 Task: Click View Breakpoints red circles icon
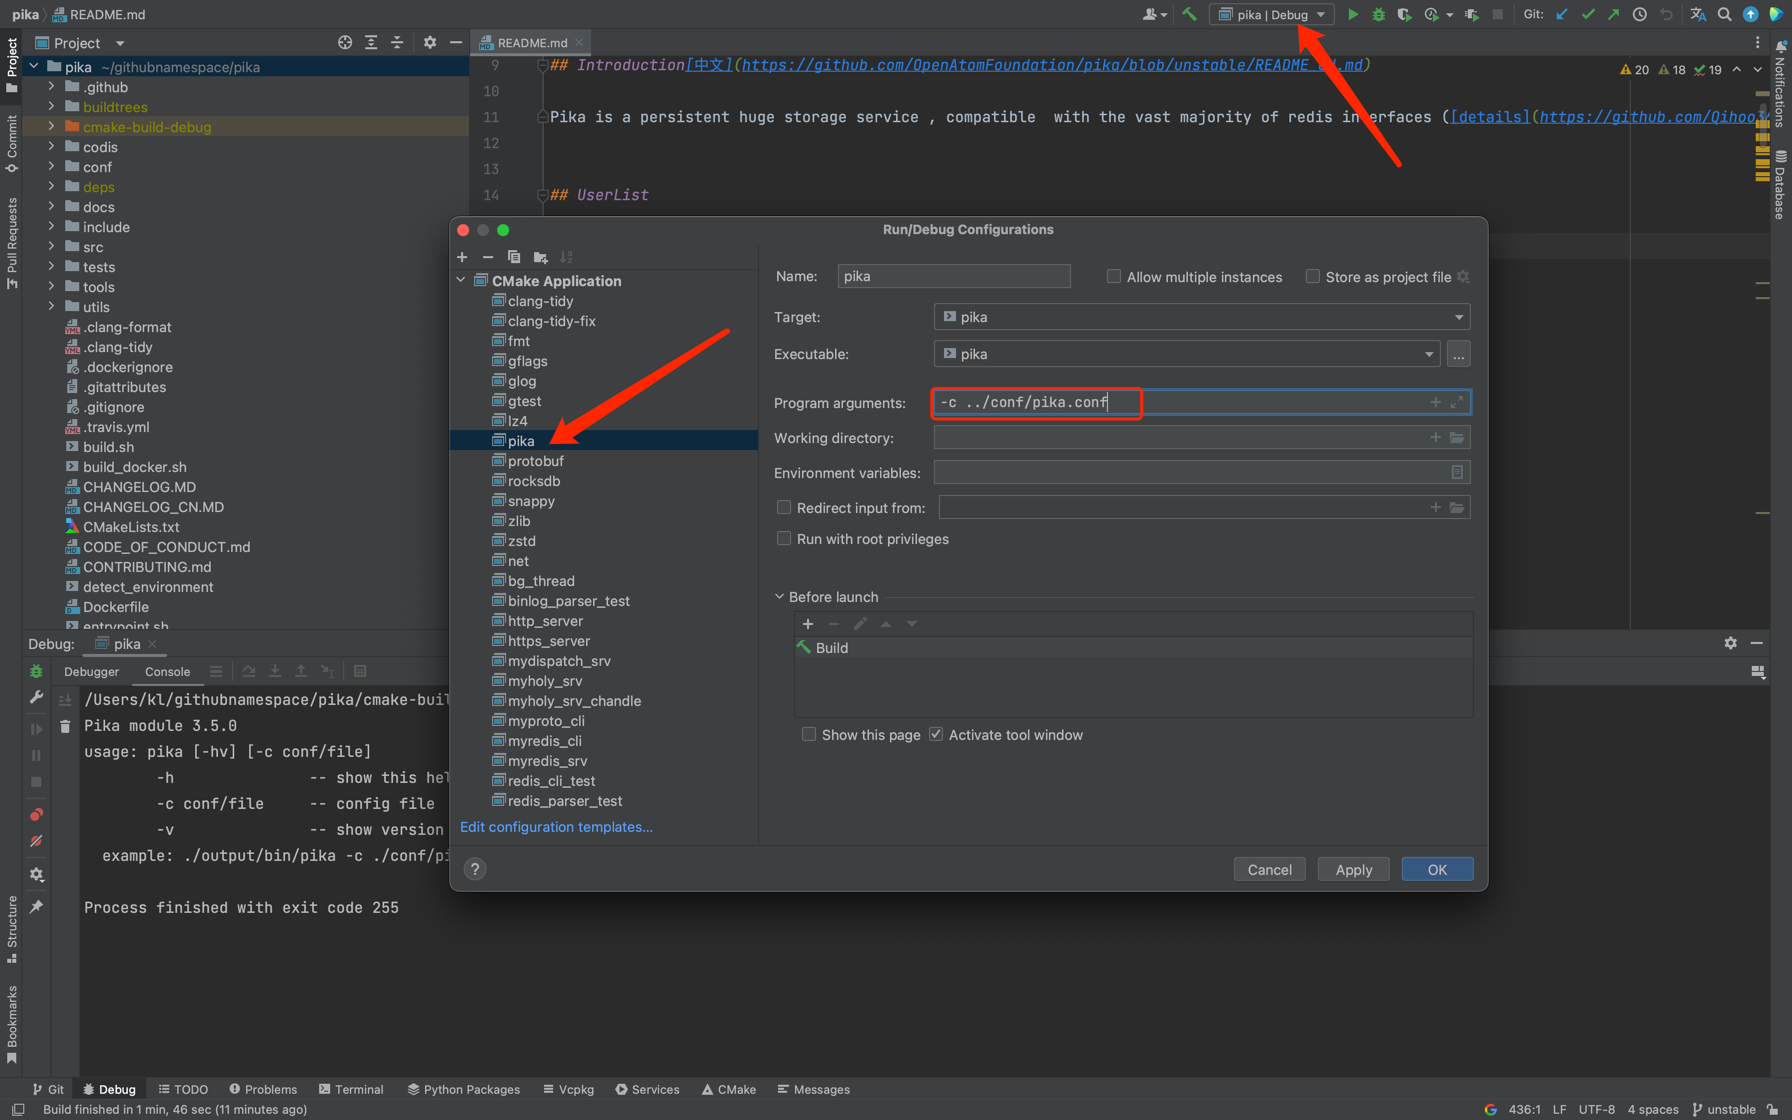37,815
